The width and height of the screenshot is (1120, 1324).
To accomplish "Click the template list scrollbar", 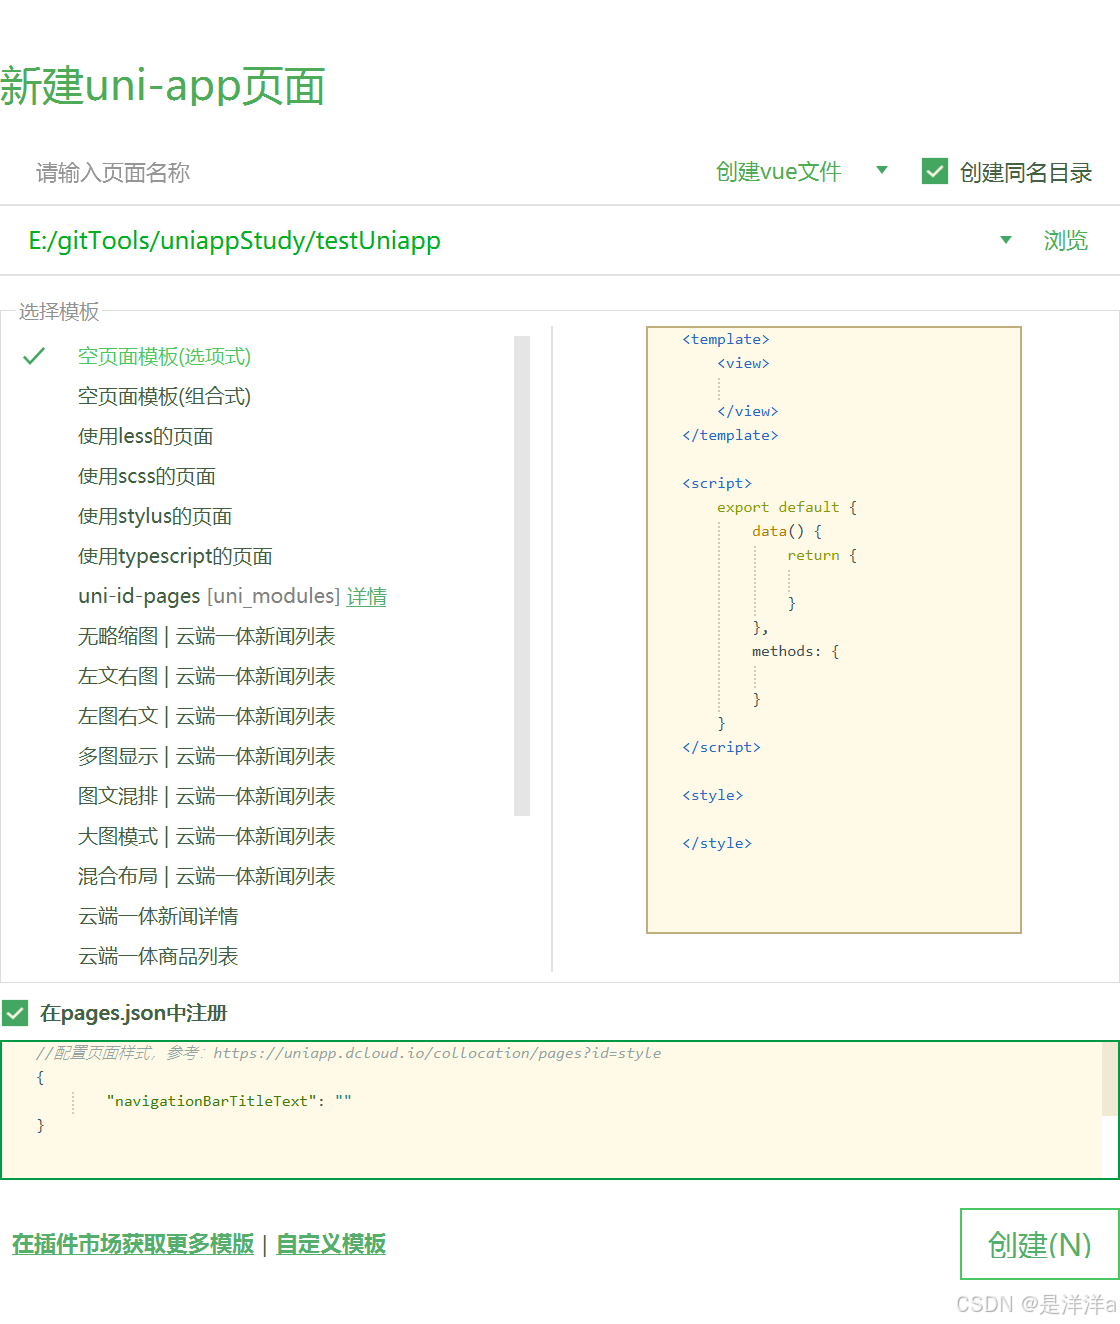I will click(521, 576).
